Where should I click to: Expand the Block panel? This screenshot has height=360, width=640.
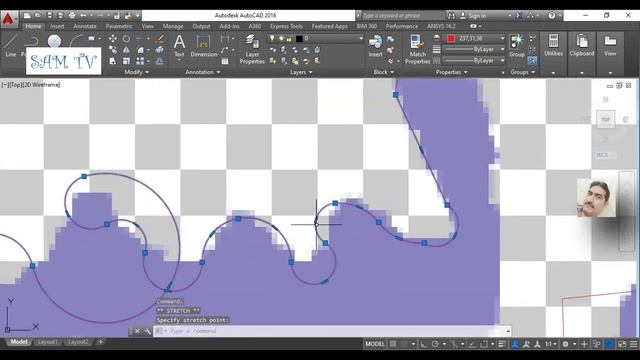[384, 72]
